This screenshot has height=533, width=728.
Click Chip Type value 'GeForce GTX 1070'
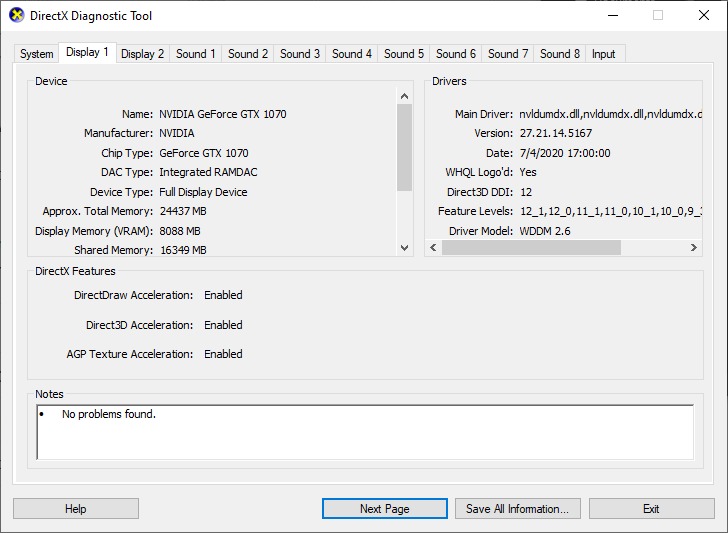click(204, 153)
